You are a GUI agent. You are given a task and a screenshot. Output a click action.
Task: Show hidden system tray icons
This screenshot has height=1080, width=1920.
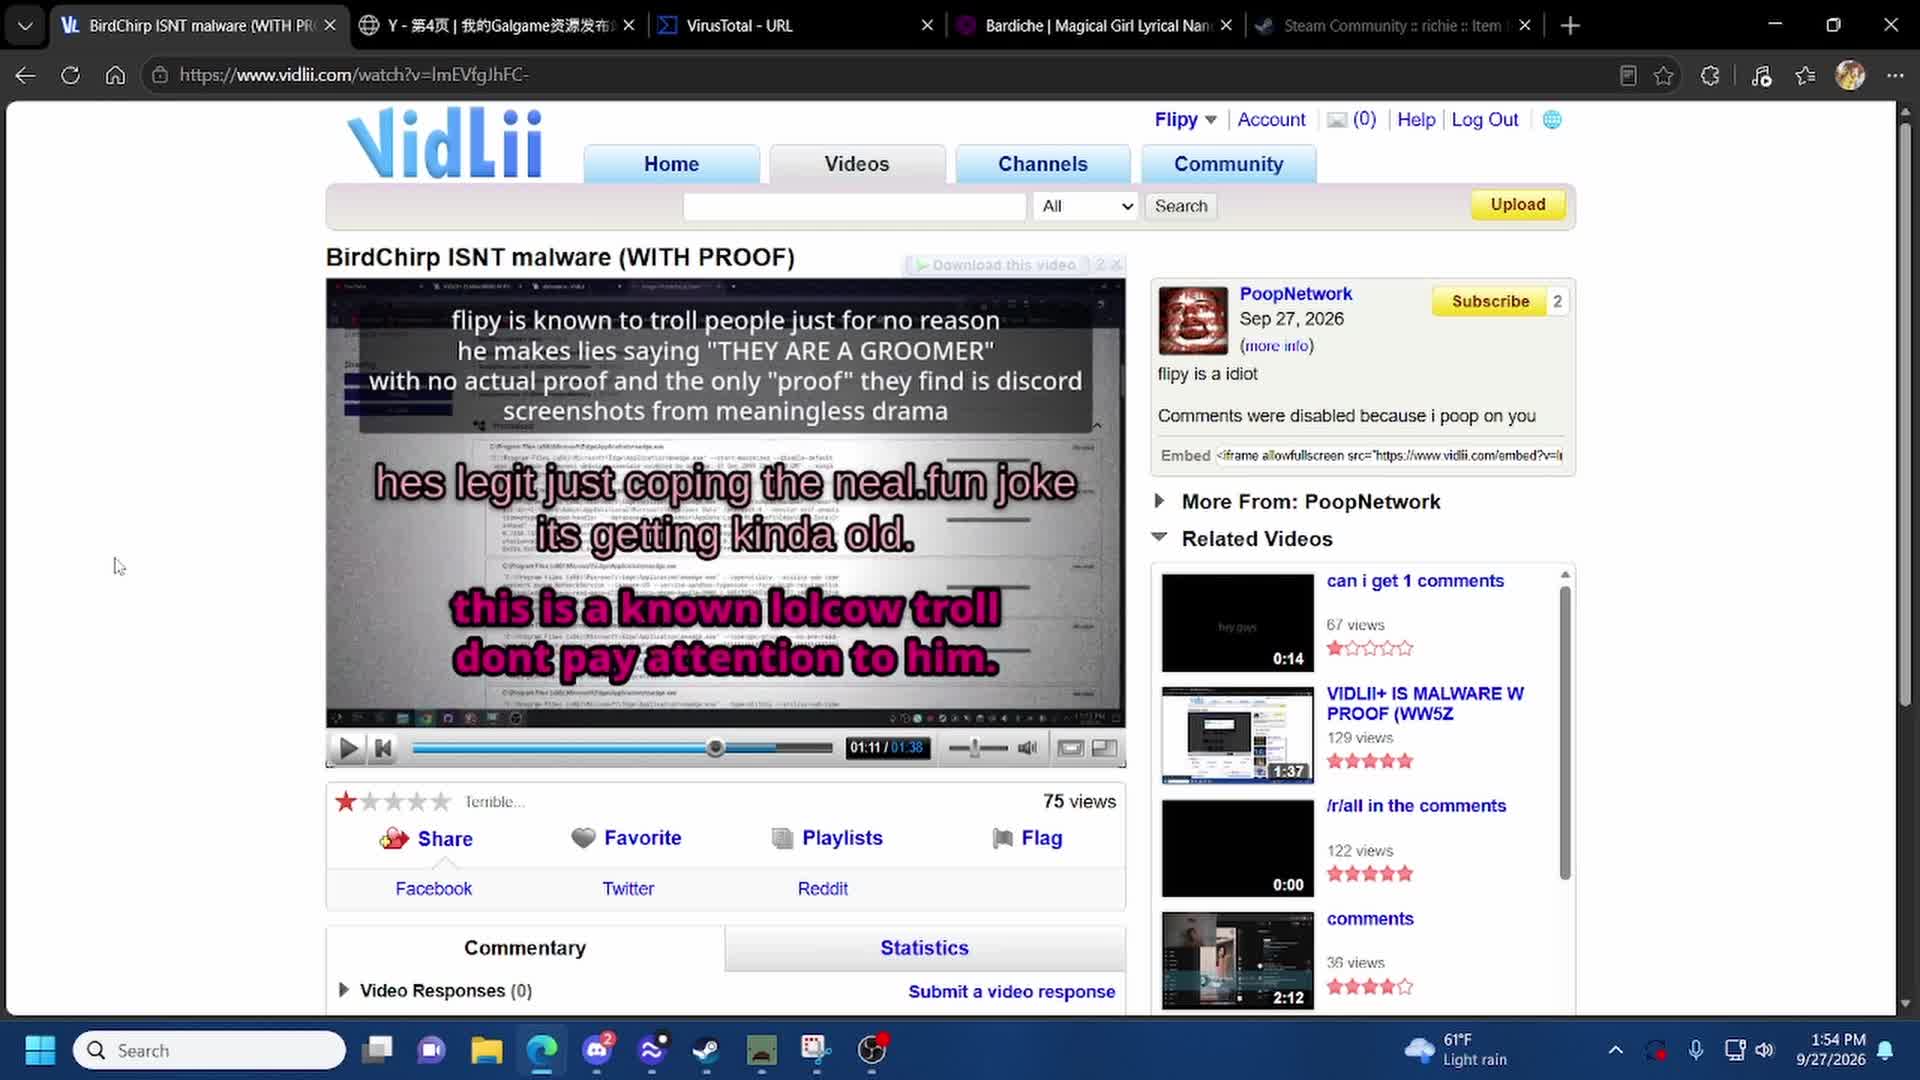coord(1615,1050)
